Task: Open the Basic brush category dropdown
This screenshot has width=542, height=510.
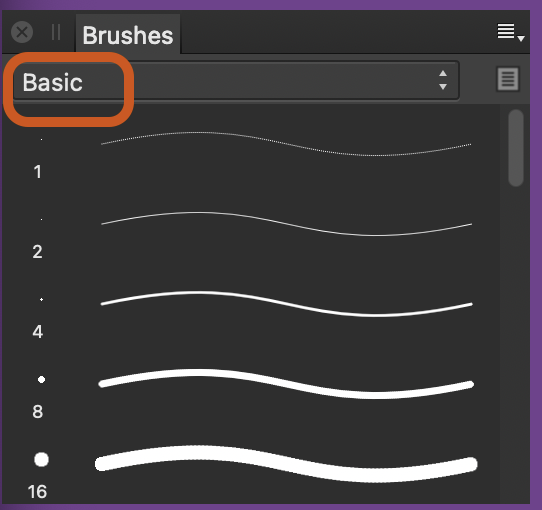Action: pyautogui.click(x=236, y=81)
